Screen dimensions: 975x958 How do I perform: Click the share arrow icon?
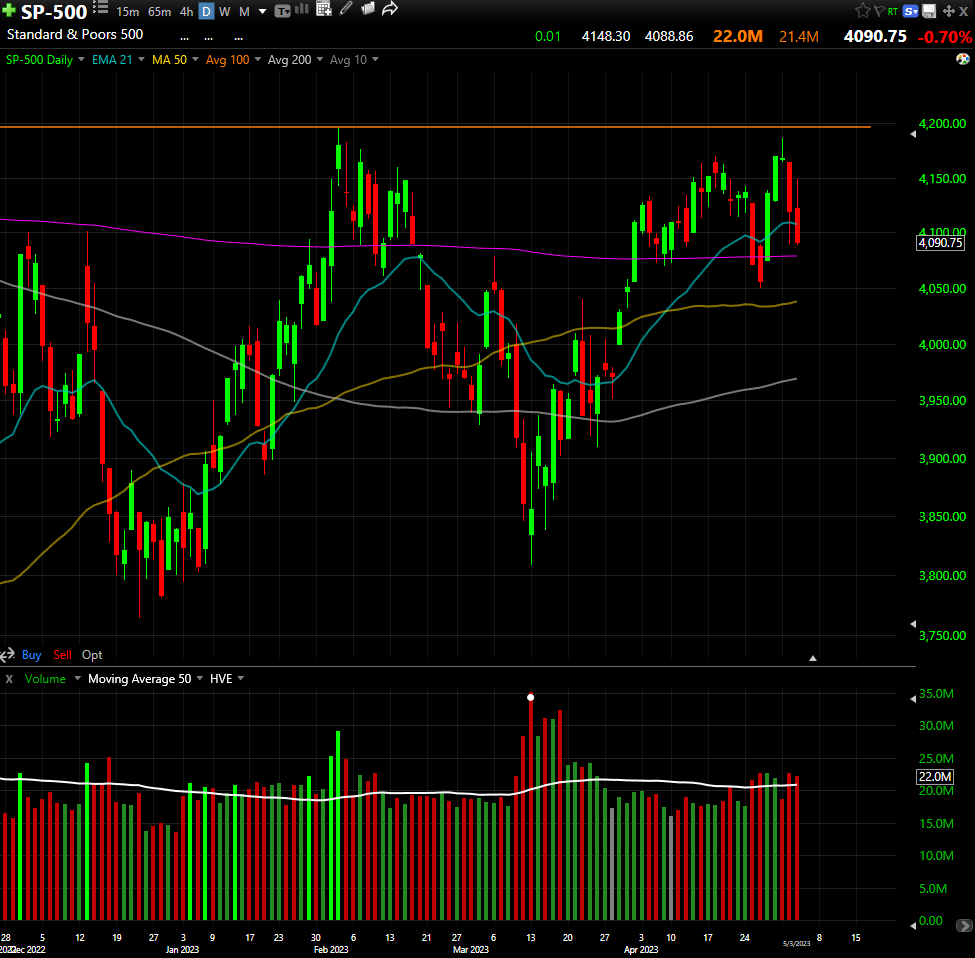[x=390, y=9]
